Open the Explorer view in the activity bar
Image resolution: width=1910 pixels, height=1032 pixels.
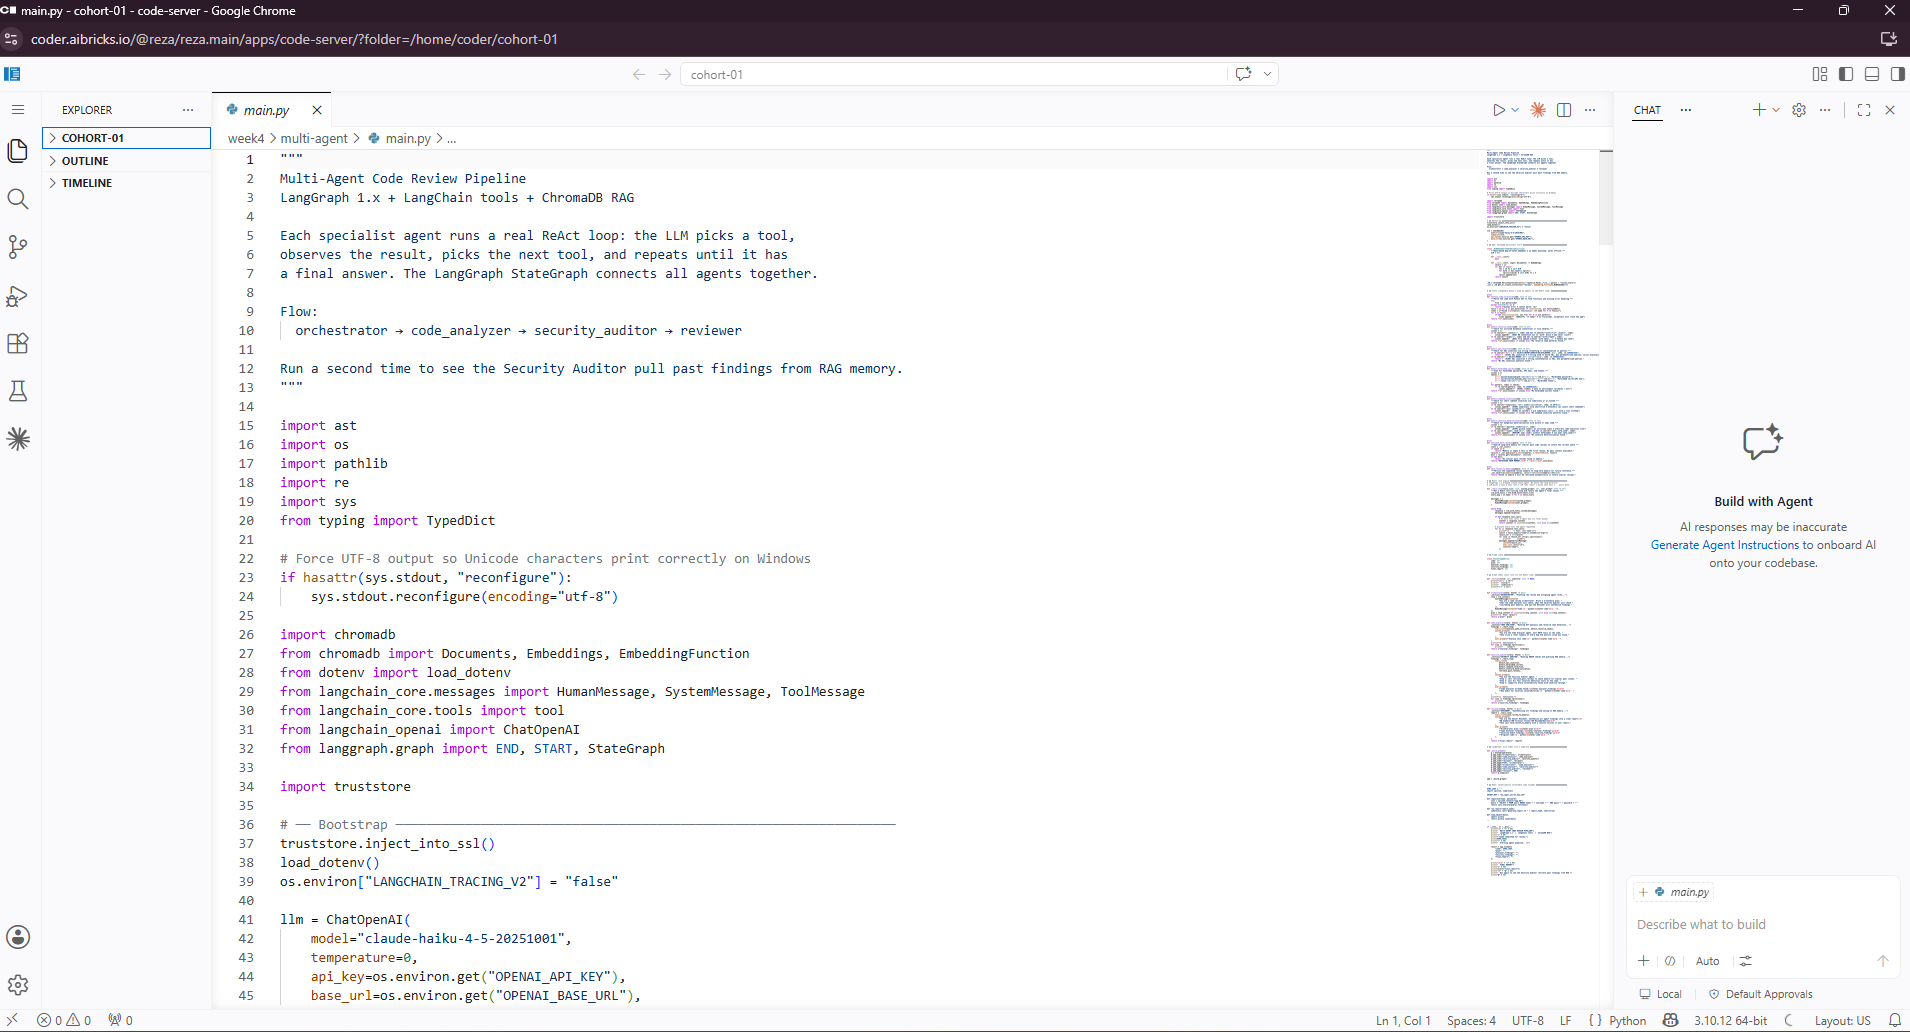18,151
